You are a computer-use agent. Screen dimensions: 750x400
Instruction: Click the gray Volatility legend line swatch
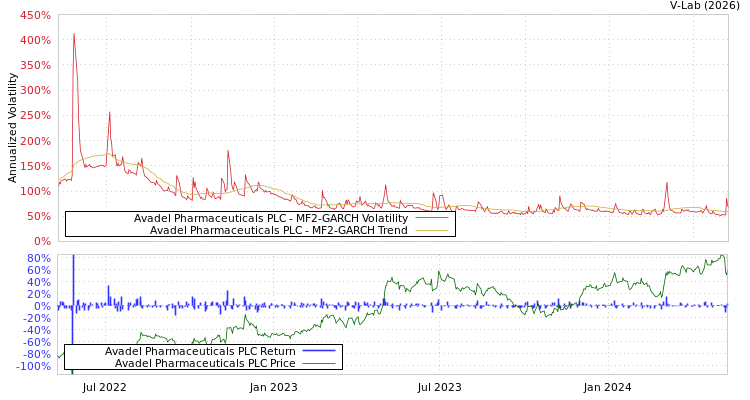coord(431,218)
